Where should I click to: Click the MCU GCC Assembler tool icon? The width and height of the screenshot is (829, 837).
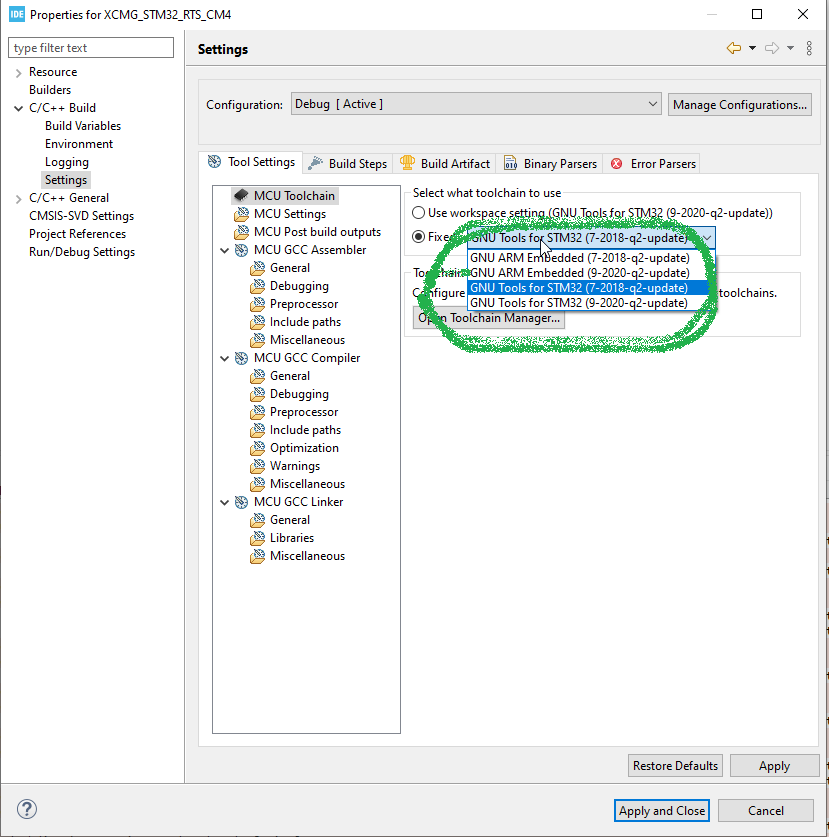[241, 250]
